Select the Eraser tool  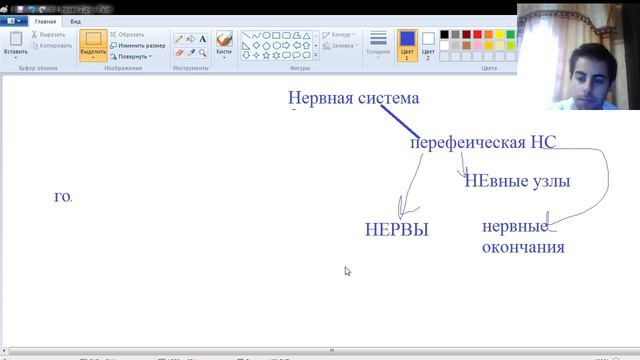[179, 53]
